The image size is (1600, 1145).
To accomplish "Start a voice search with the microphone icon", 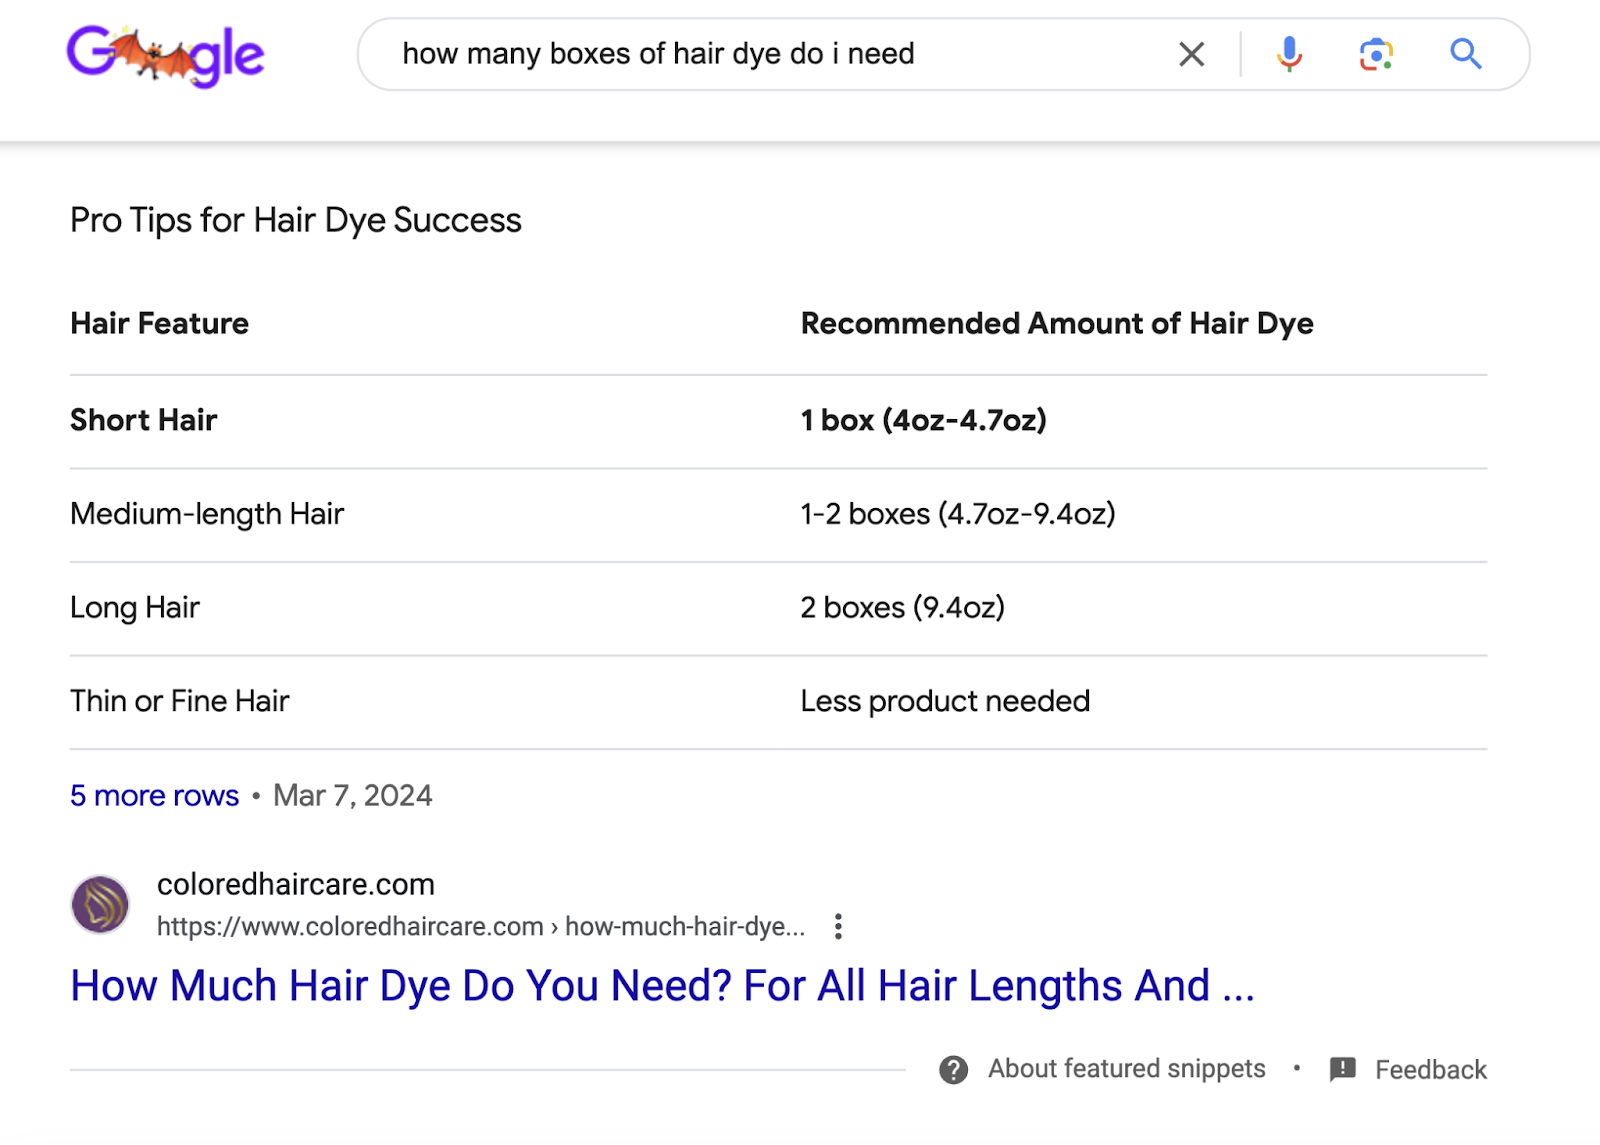I will pyautogui.click(x=1289, y=54).
